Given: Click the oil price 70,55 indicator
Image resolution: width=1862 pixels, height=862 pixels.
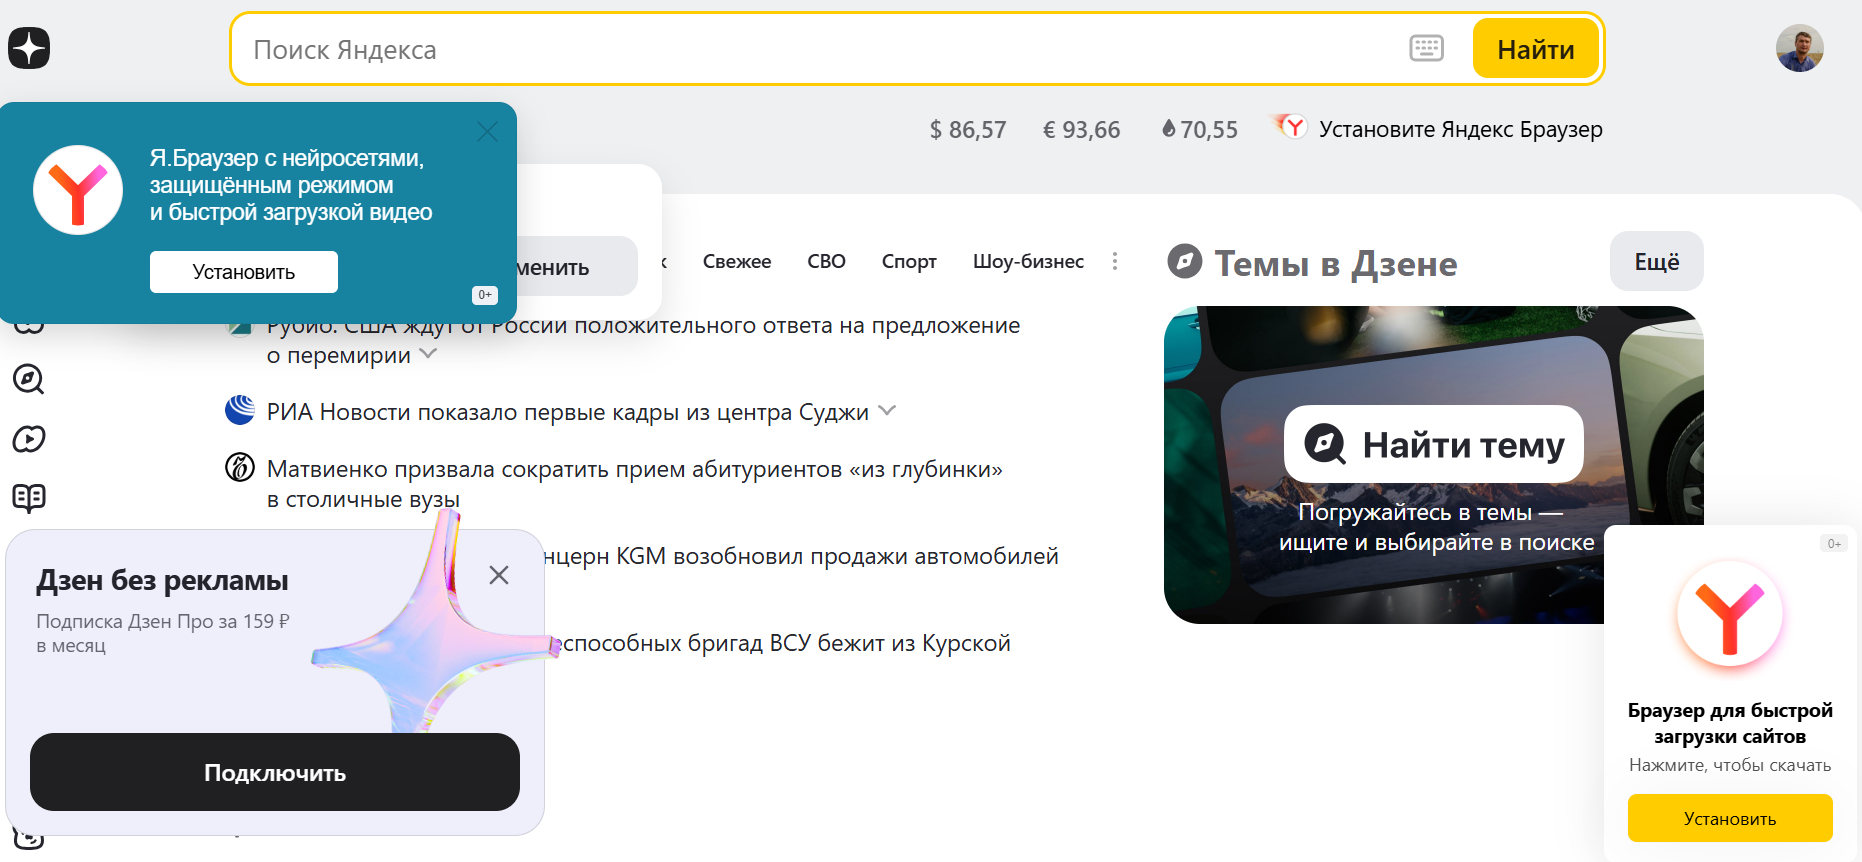Looking at the screenshot, I should pos(1199,130).
